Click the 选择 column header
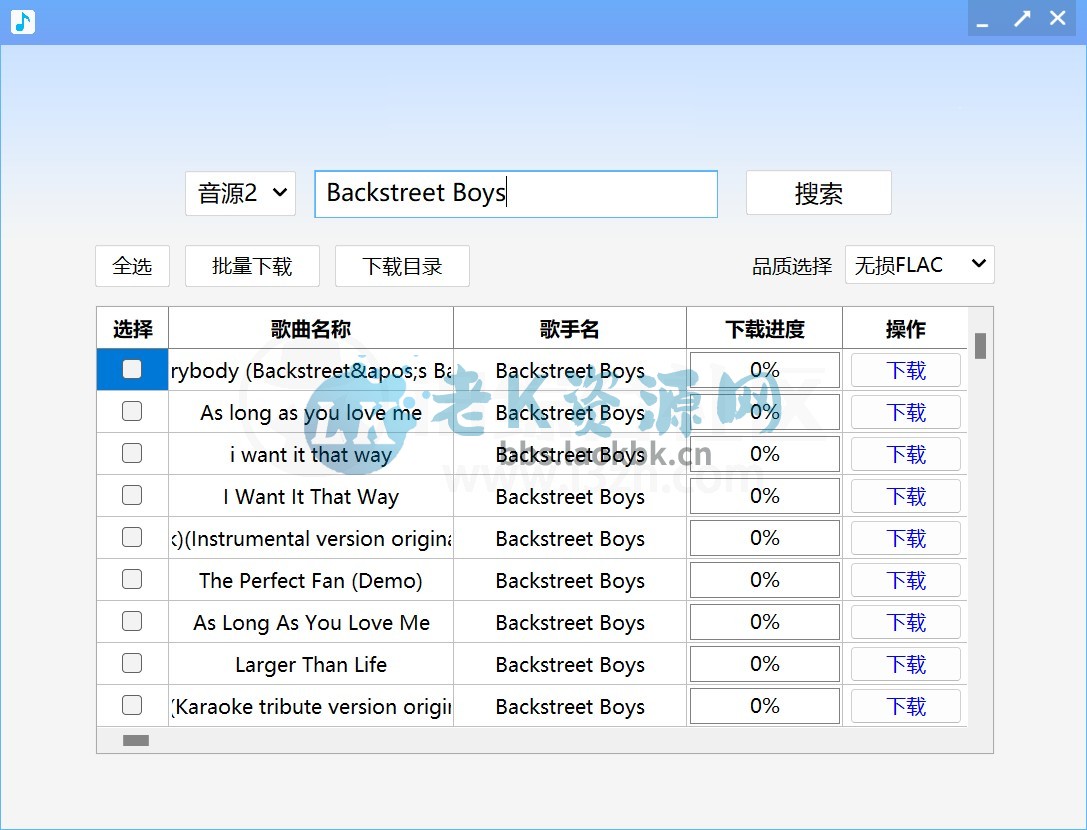 point(132,328)
